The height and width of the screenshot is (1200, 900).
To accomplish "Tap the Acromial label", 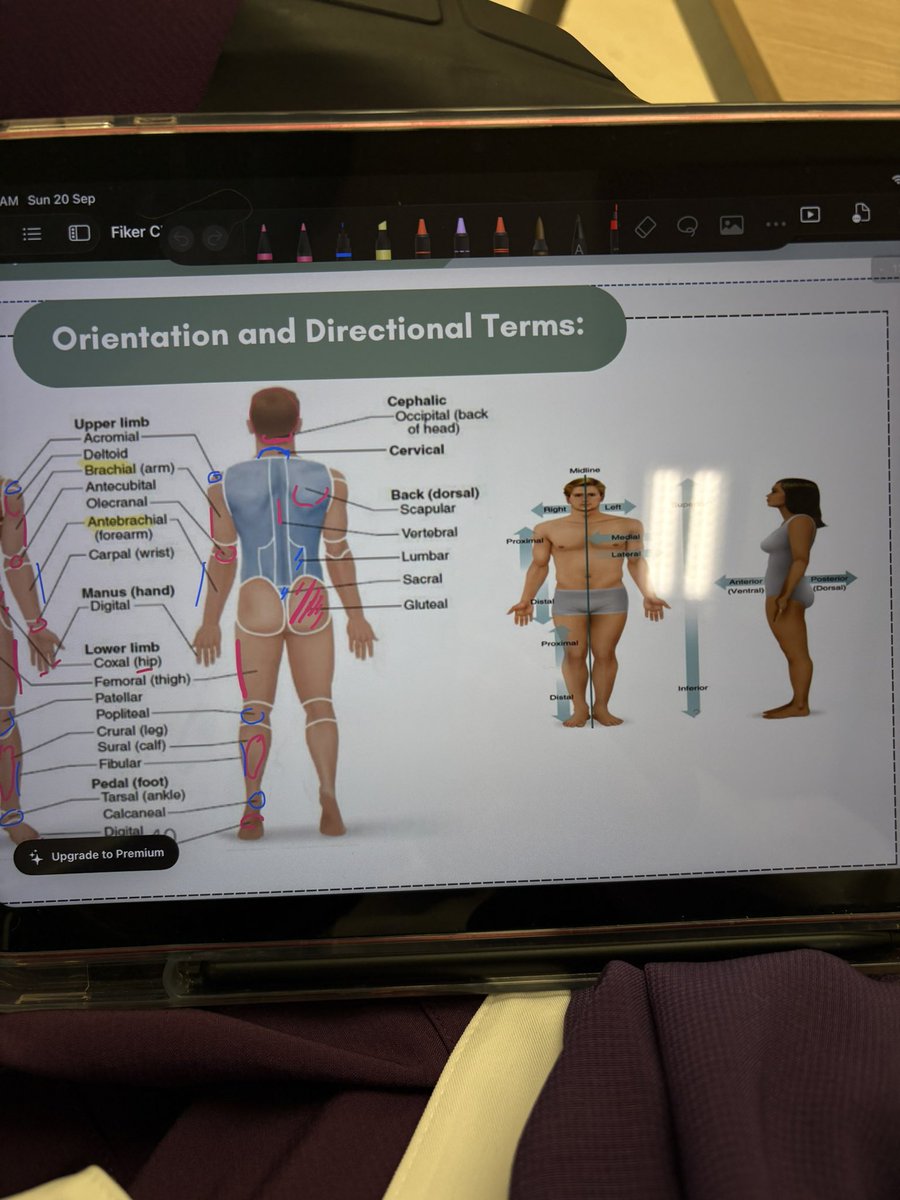I will [x=111, y=437].
